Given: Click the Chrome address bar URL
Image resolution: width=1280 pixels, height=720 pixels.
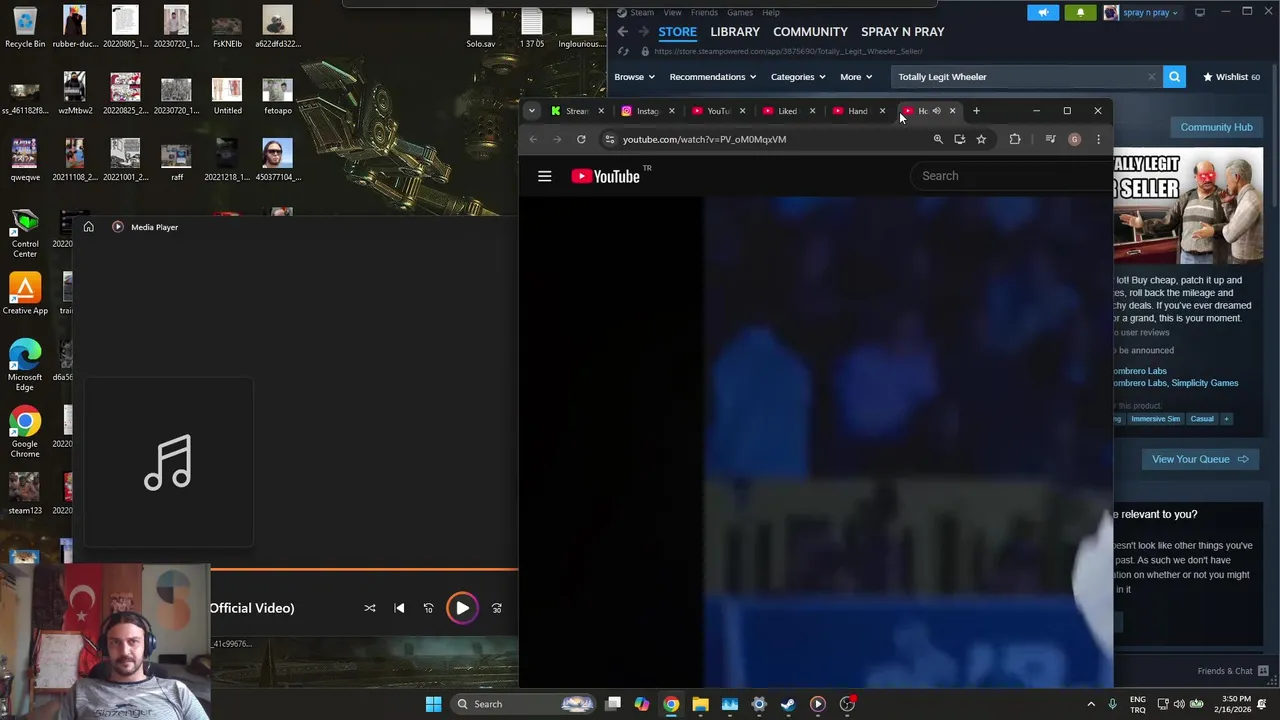Looking at the screenshot, I should point(704,140).
